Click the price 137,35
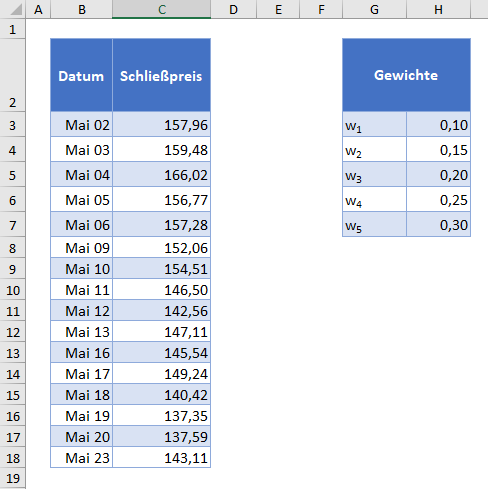Image resolution: width=488 pixels, height=489 pixels. click(x=162, y=415)
